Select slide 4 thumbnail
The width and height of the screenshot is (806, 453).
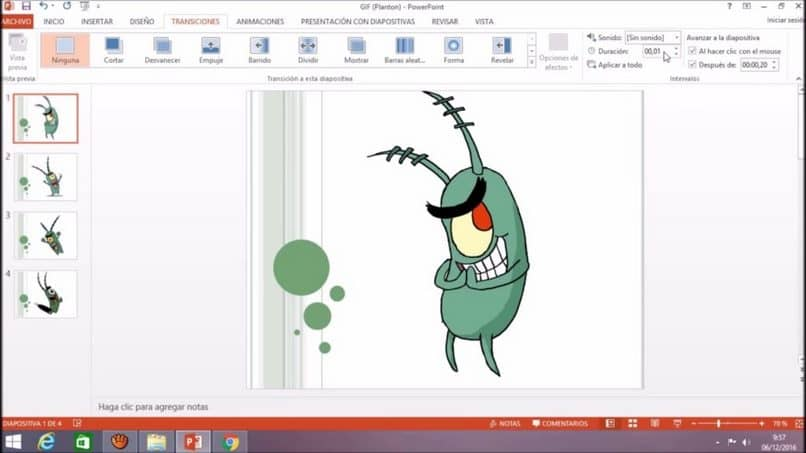coord(46,294)
